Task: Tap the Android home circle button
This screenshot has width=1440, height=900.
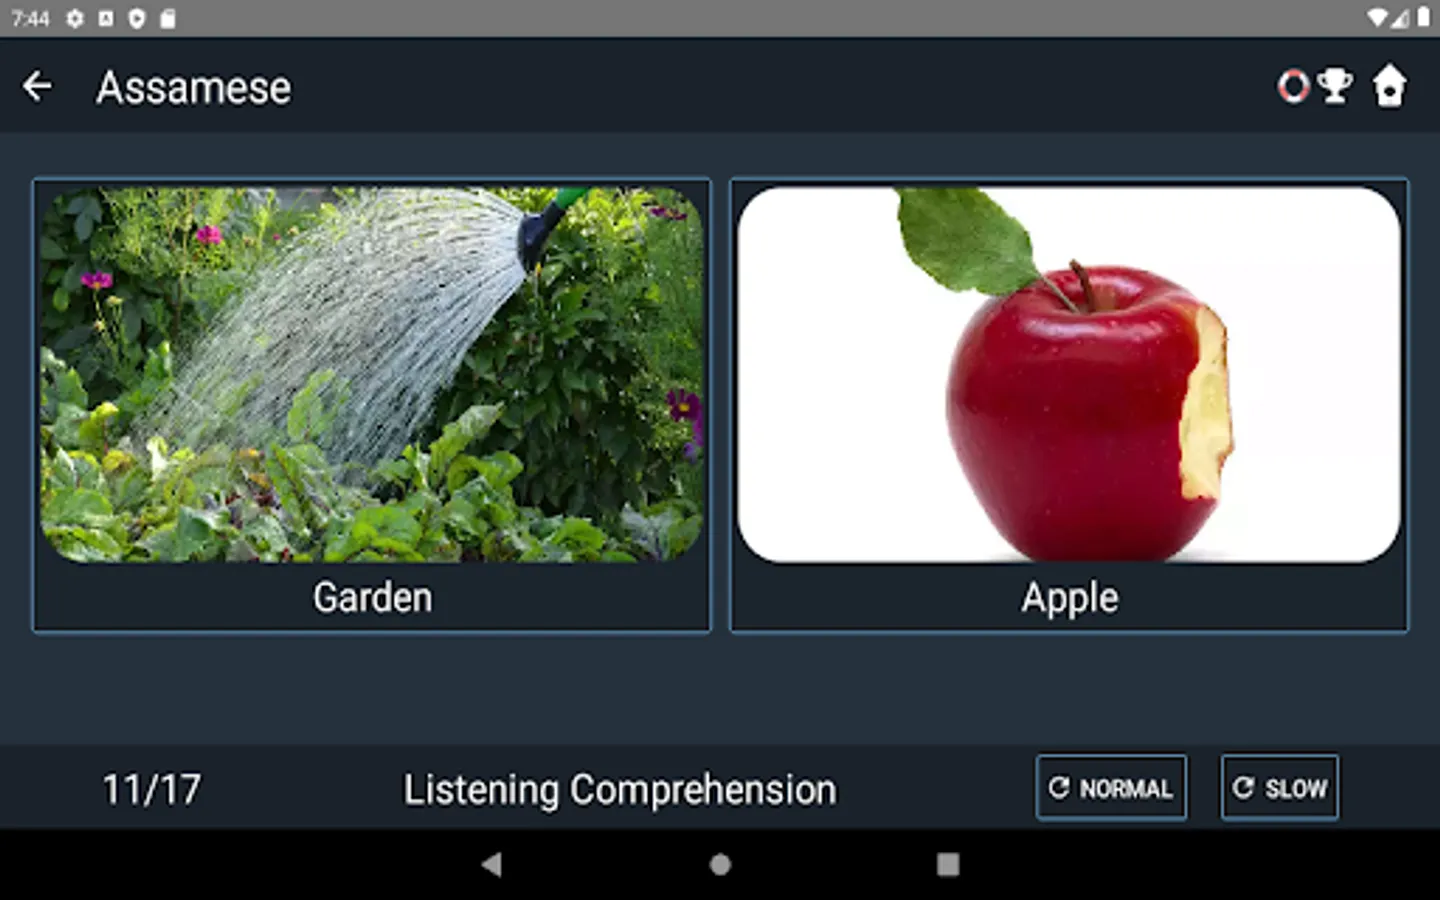Action: click(720, 864)
